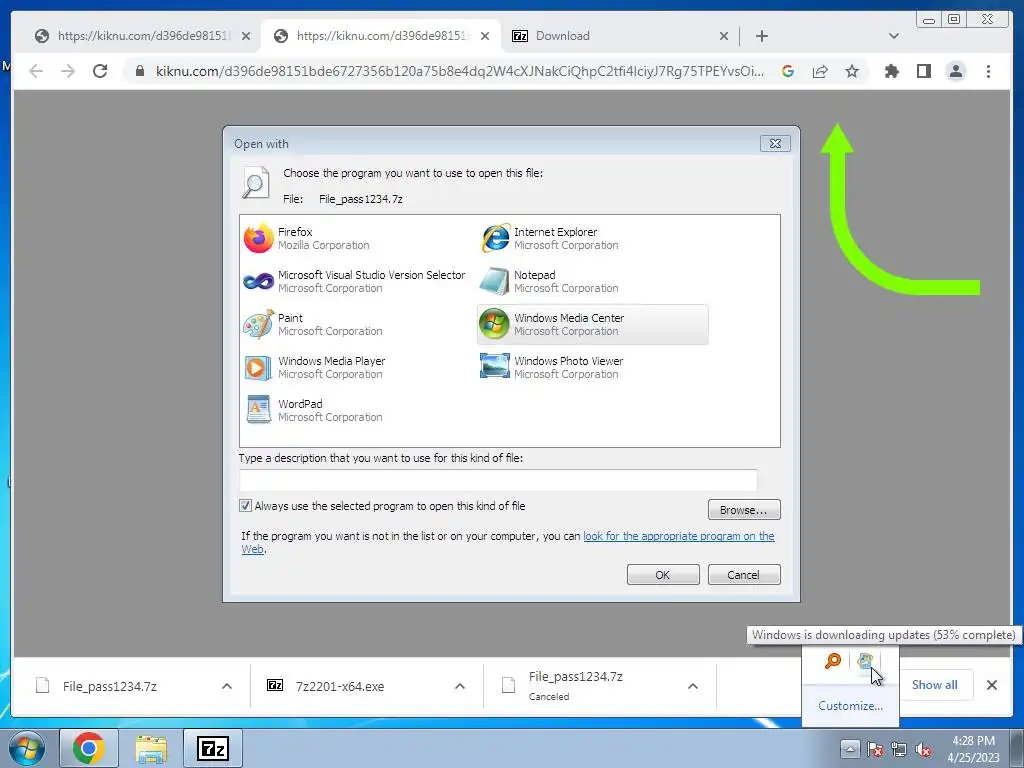The image size is (1024, 768).
Task: Toggle Chrome side panel
Action: 923,71
